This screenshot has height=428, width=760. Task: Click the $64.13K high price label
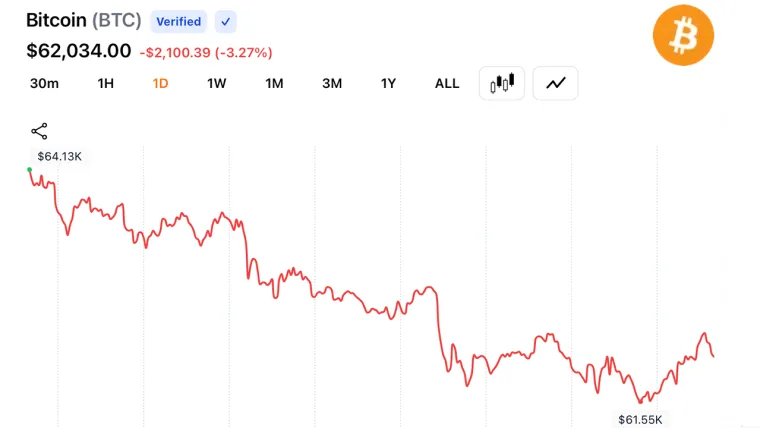coord(60,156)
